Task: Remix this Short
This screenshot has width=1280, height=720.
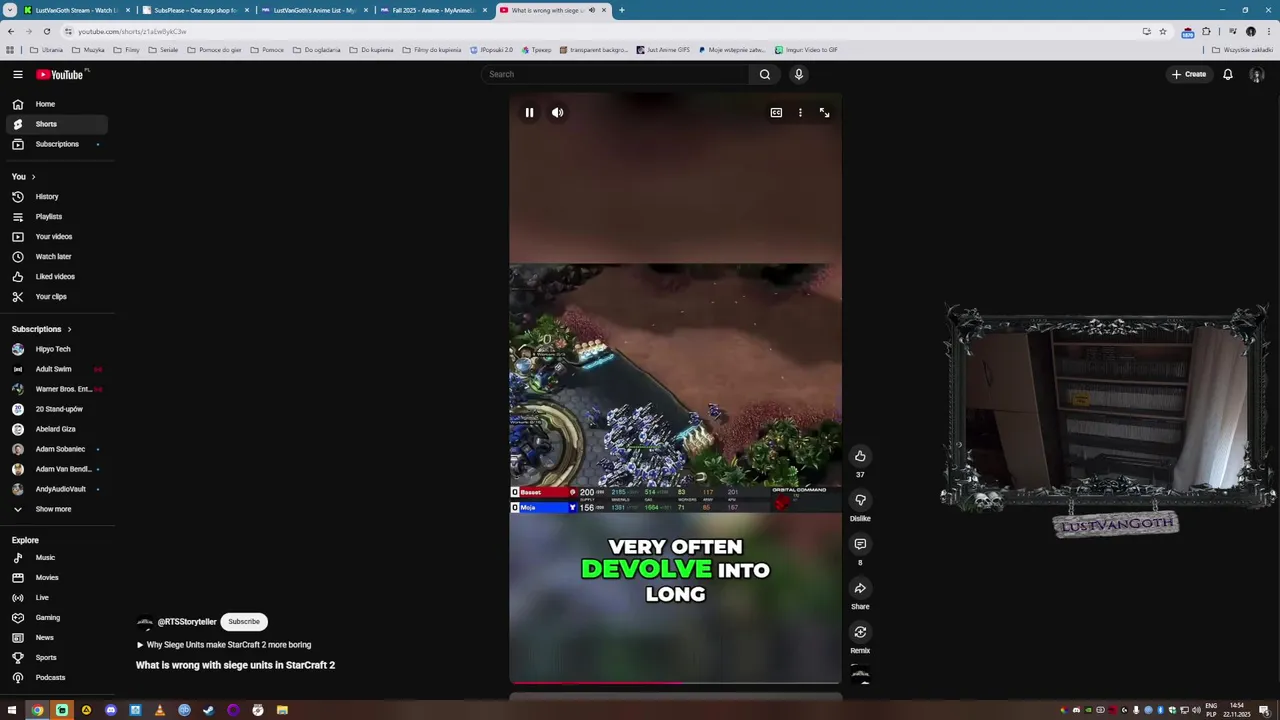Action: [x=860, y=632]
